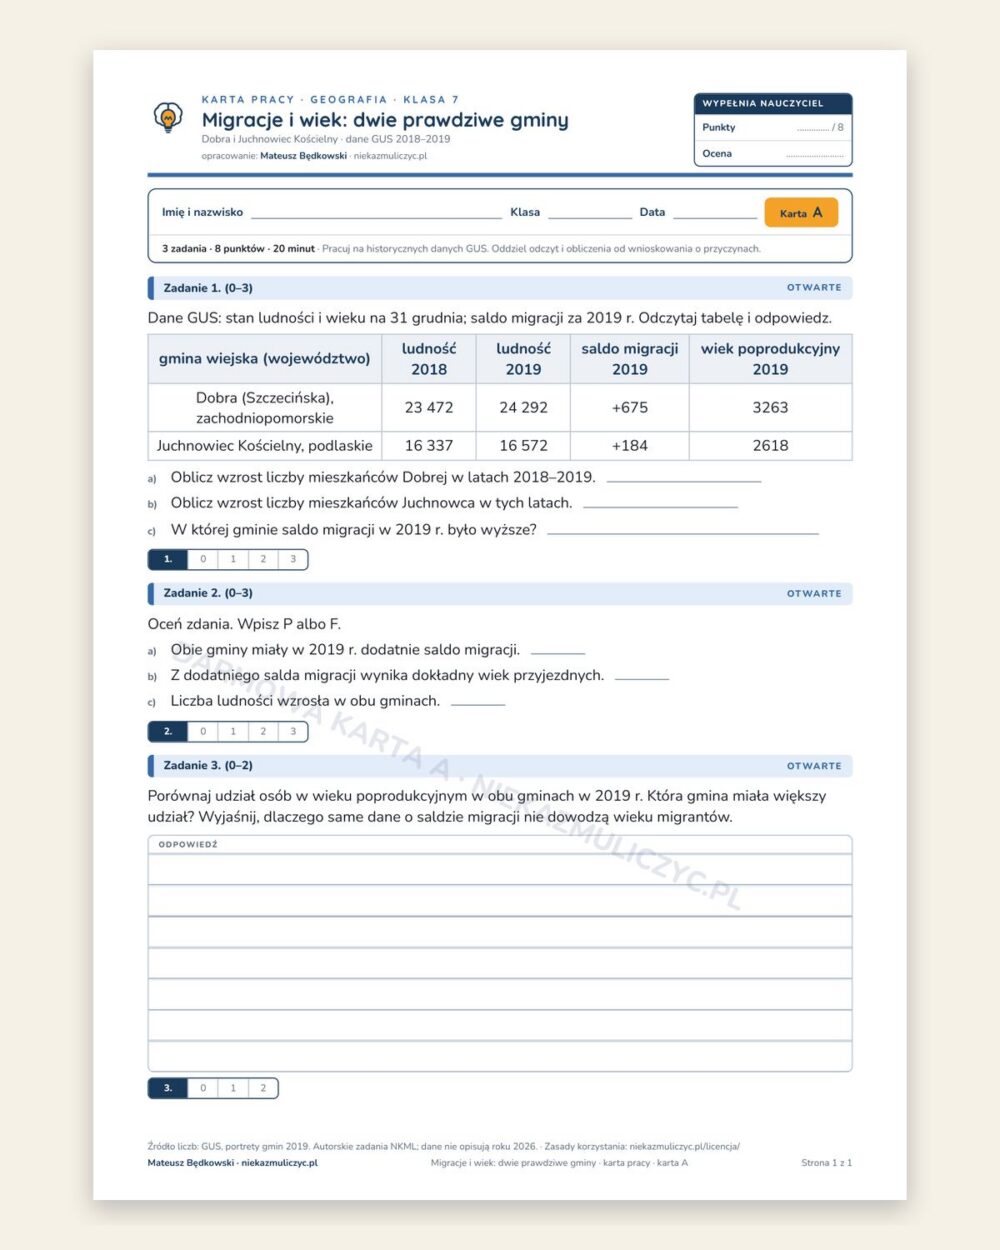Click the worksheet title 'Migracje i wiek: dwie prawdziwe gminy'
Image resolution: width=1000 pixels, height=1250 pixels.
click(385, 120)
